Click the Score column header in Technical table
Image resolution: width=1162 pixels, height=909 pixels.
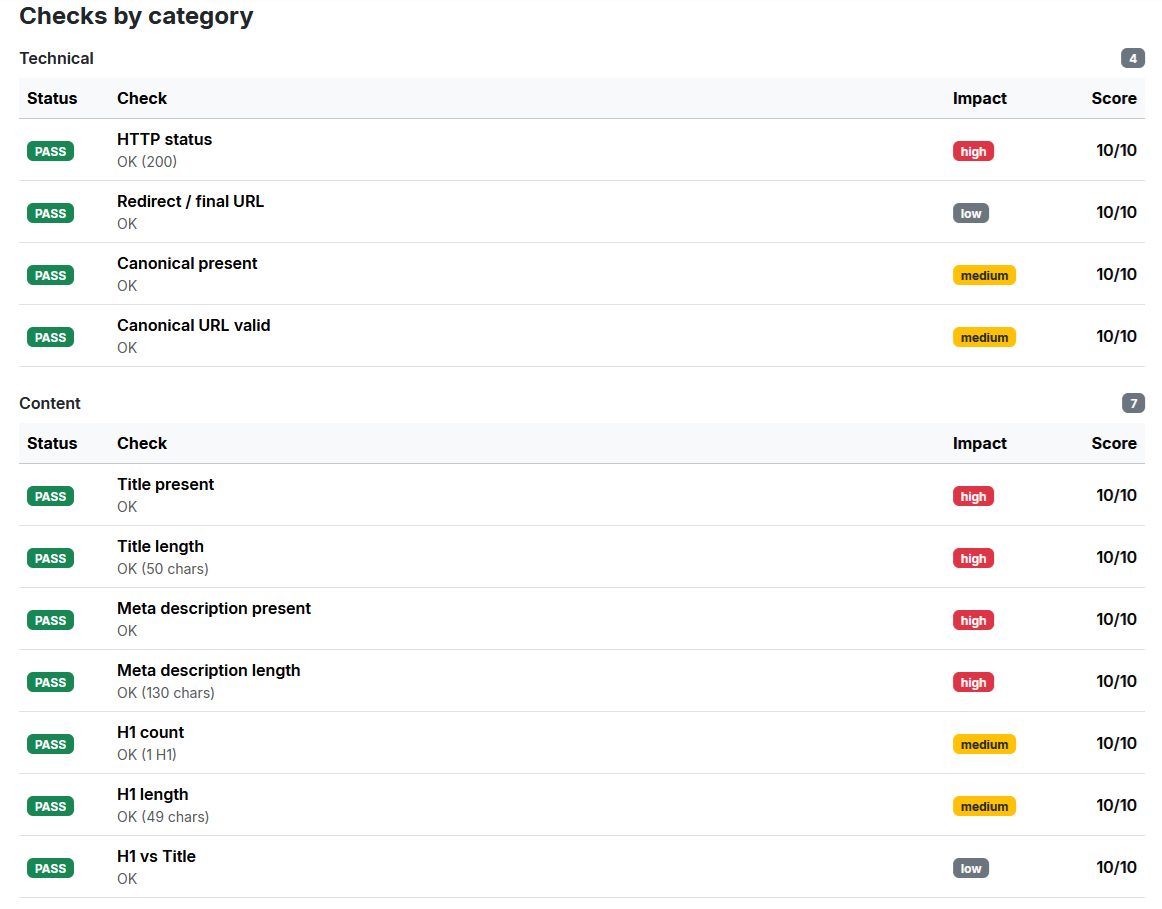(1113, 99)
